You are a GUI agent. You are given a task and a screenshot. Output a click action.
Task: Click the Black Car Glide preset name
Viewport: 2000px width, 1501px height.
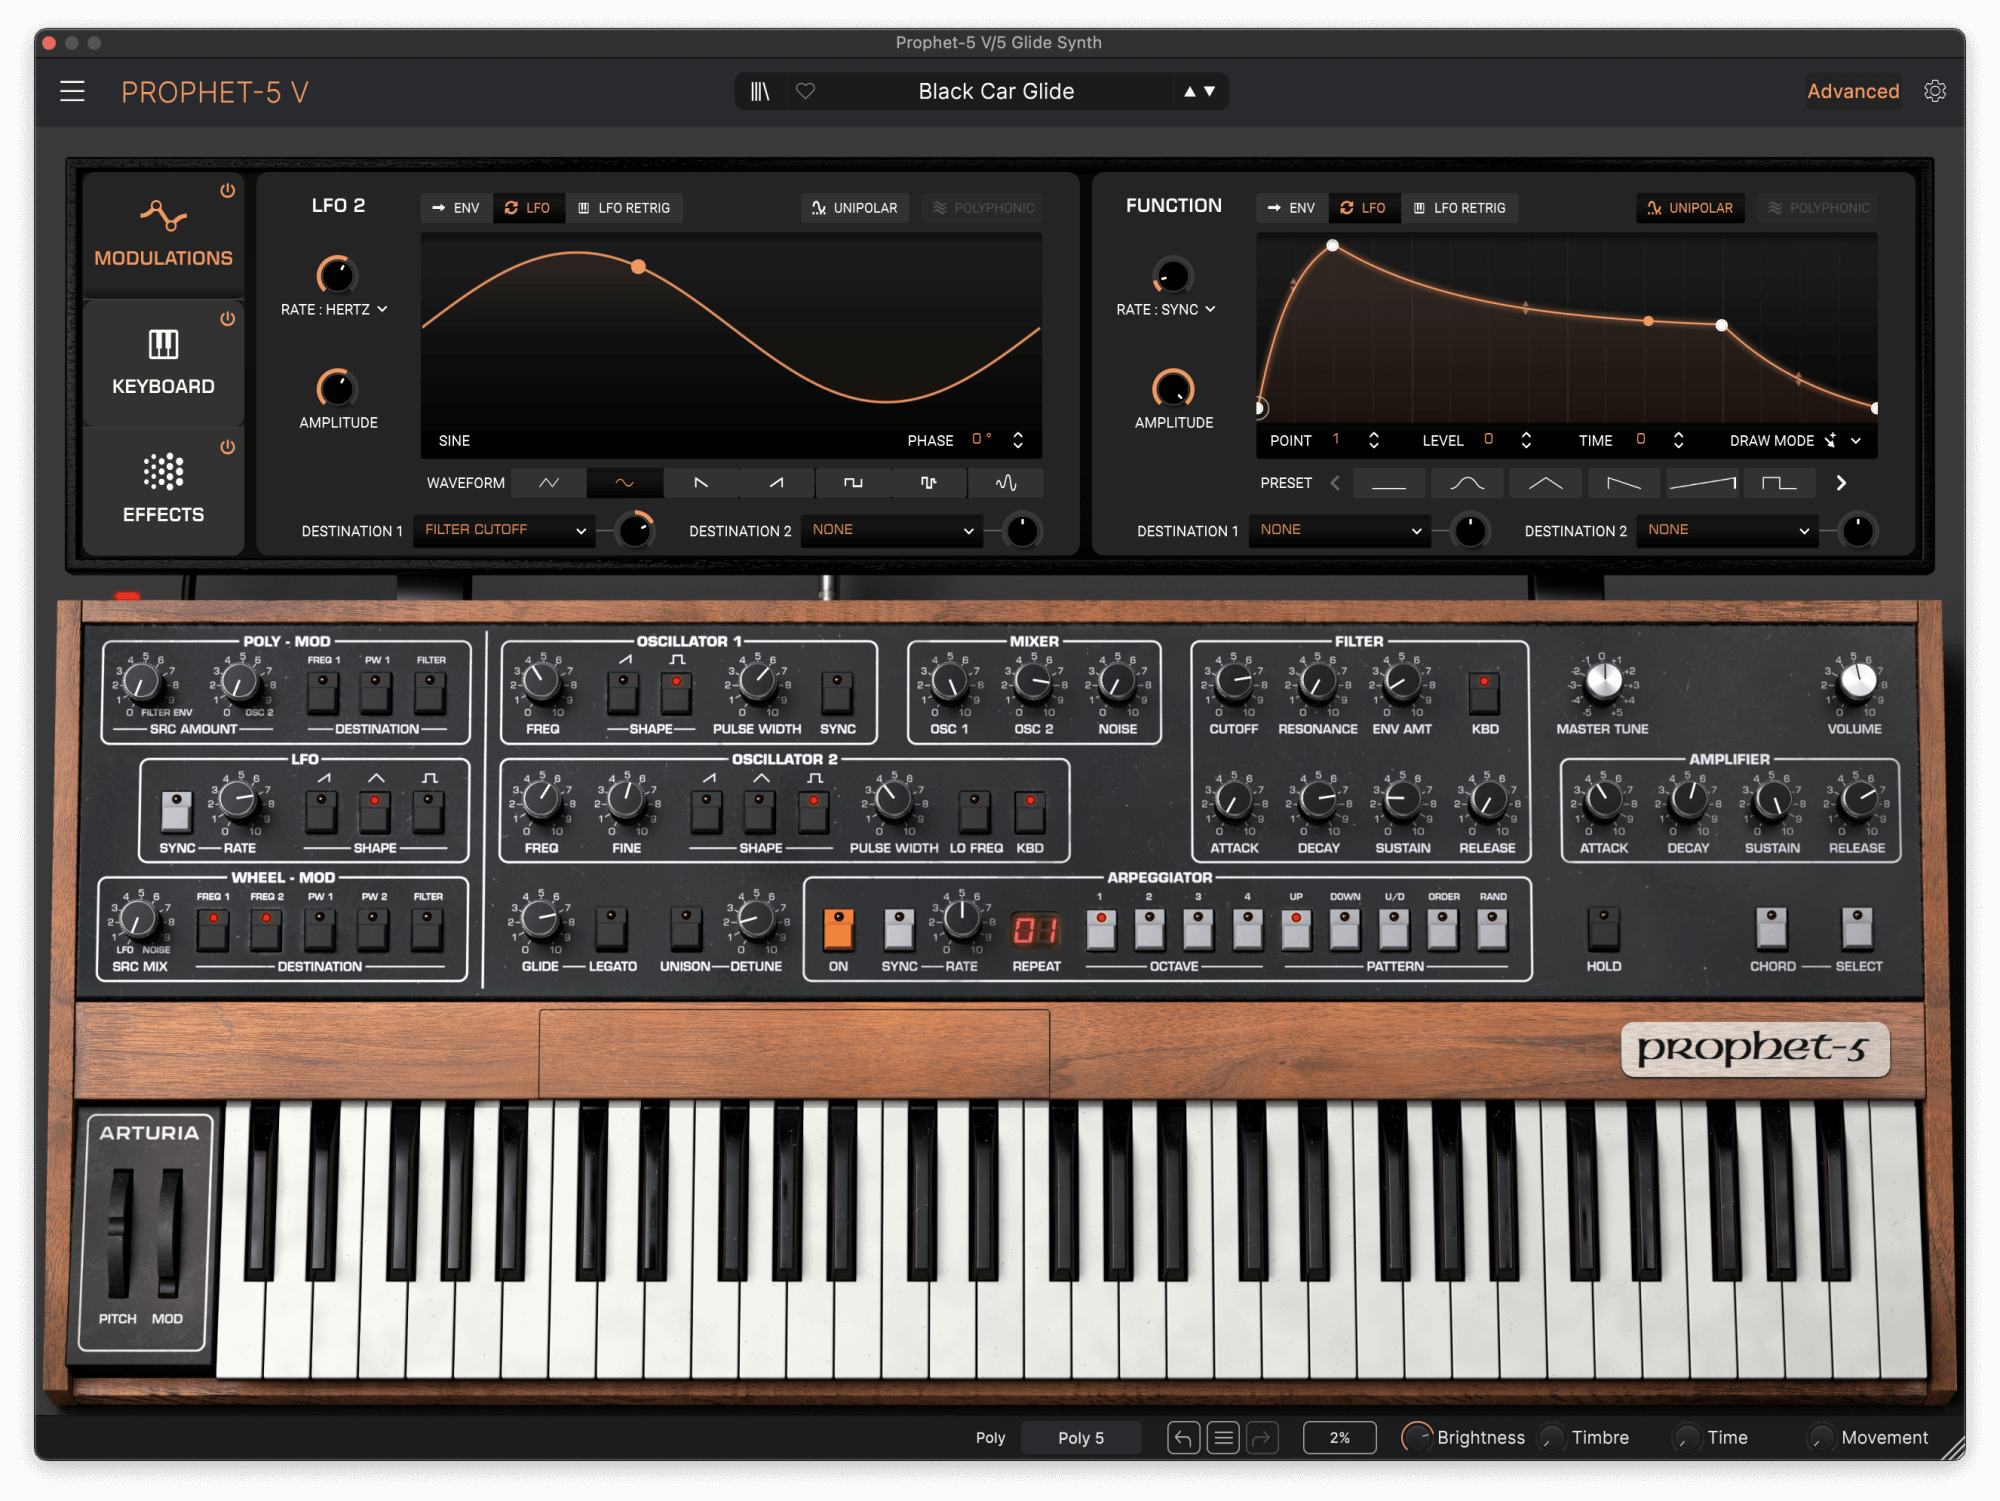pyautogui.click(x=996, y=92)
